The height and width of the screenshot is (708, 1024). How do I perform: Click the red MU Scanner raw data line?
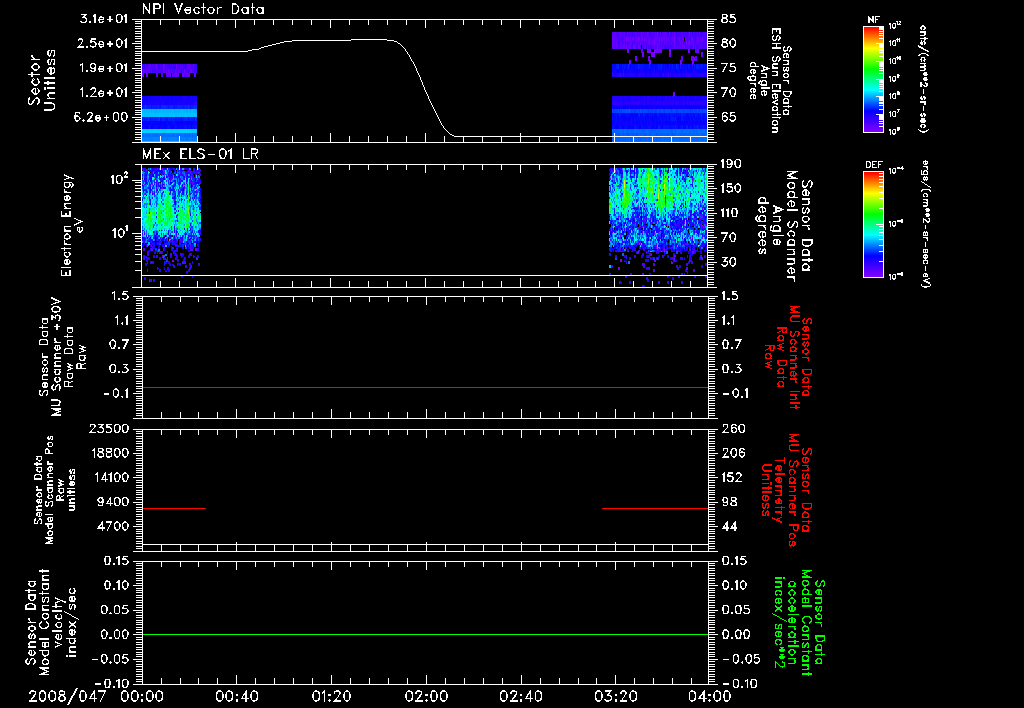click(424, 387)
